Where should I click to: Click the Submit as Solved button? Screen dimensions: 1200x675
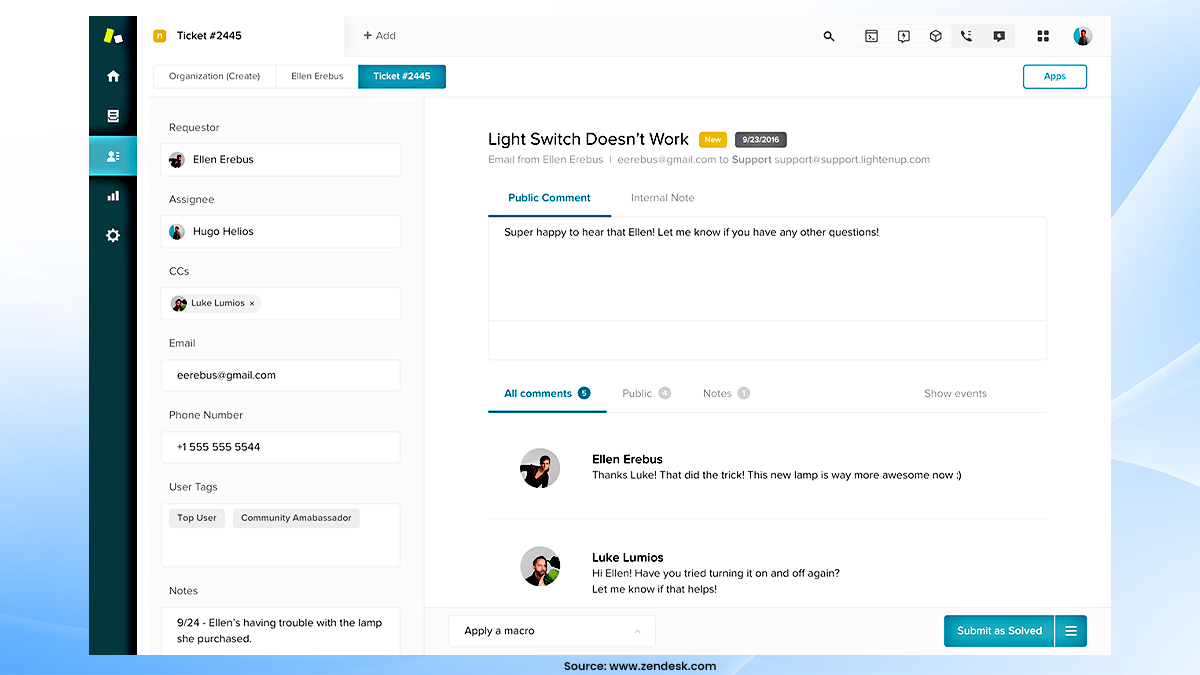(999, 631)
